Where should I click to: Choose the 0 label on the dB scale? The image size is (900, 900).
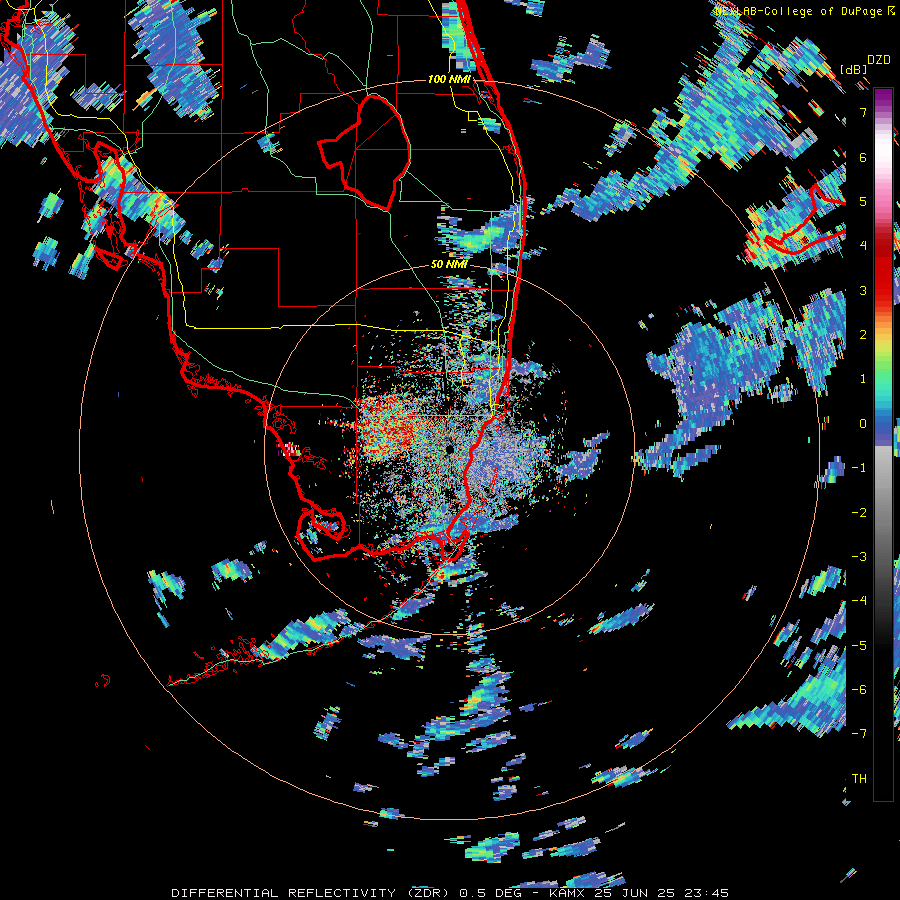(x=863, y=424)
